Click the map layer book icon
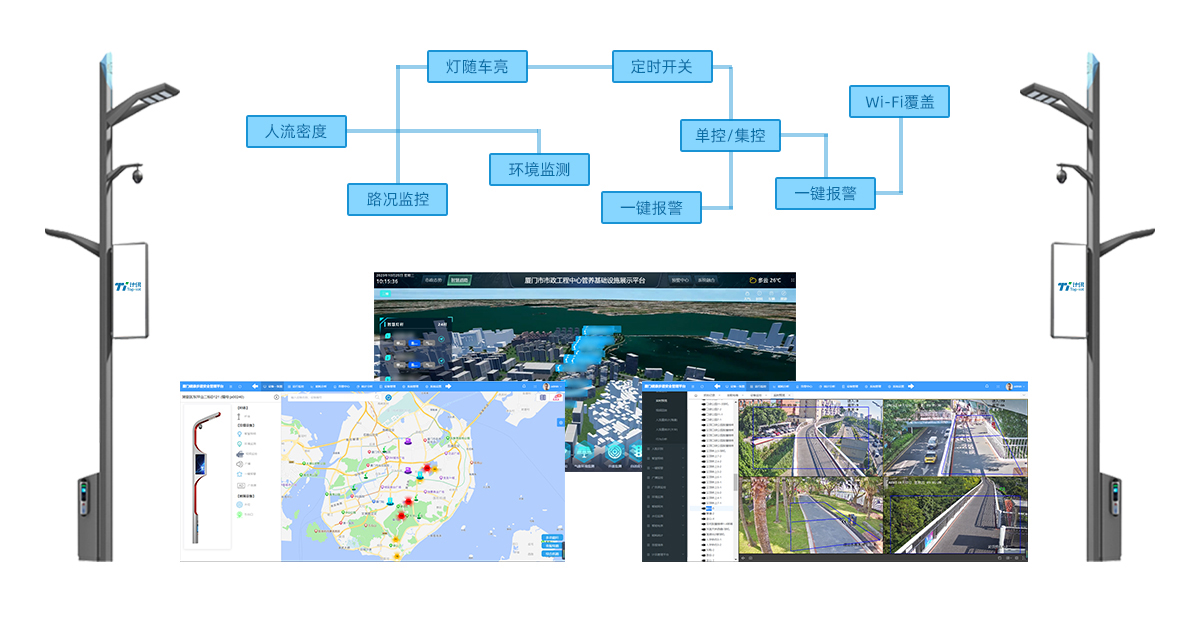This screenshot has height=620, width=1200. [x=544, y=398]
